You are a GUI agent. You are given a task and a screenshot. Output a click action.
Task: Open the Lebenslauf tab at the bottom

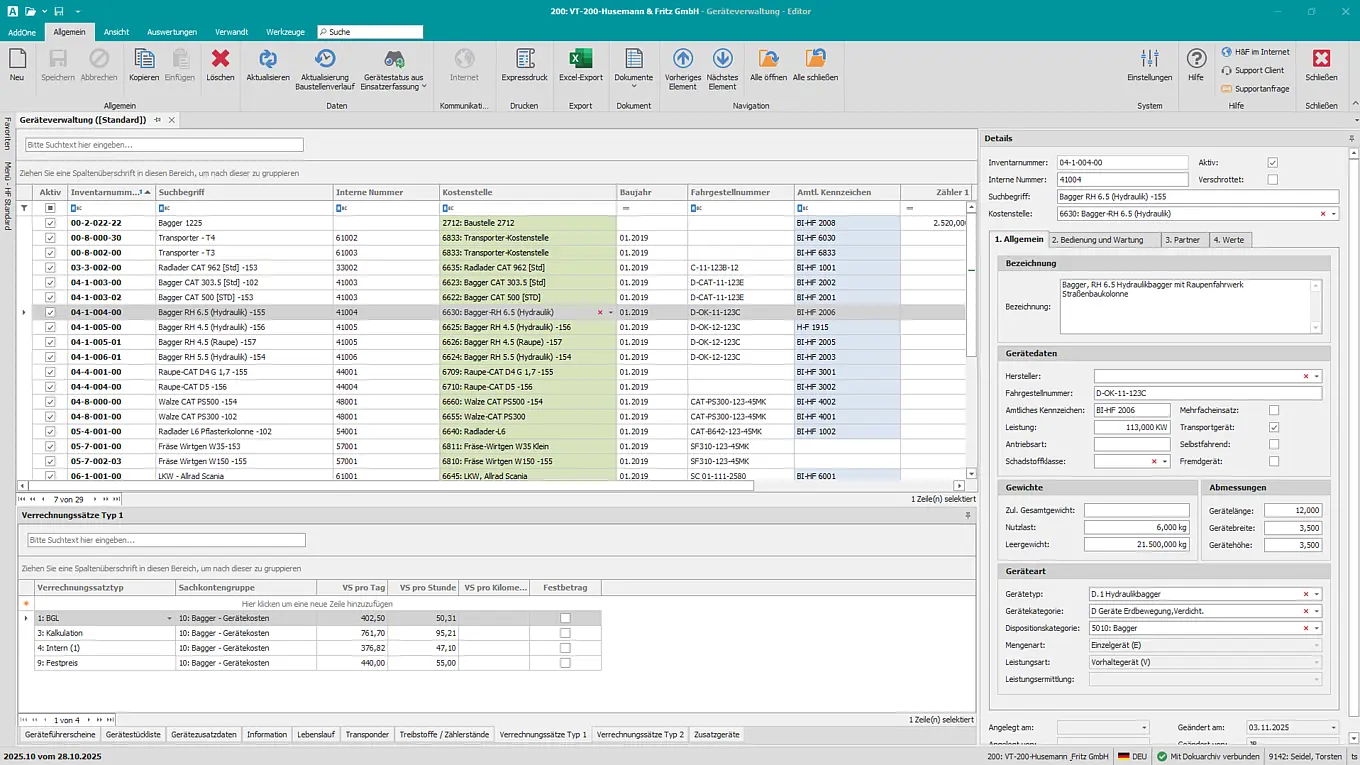316,733
